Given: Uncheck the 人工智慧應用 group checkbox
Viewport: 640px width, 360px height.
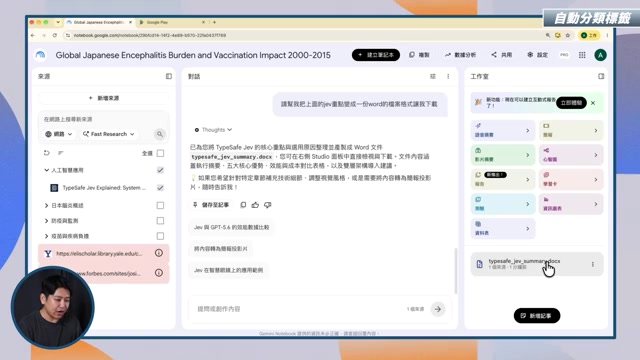Looking at the screenshot, I should (160, 170).
